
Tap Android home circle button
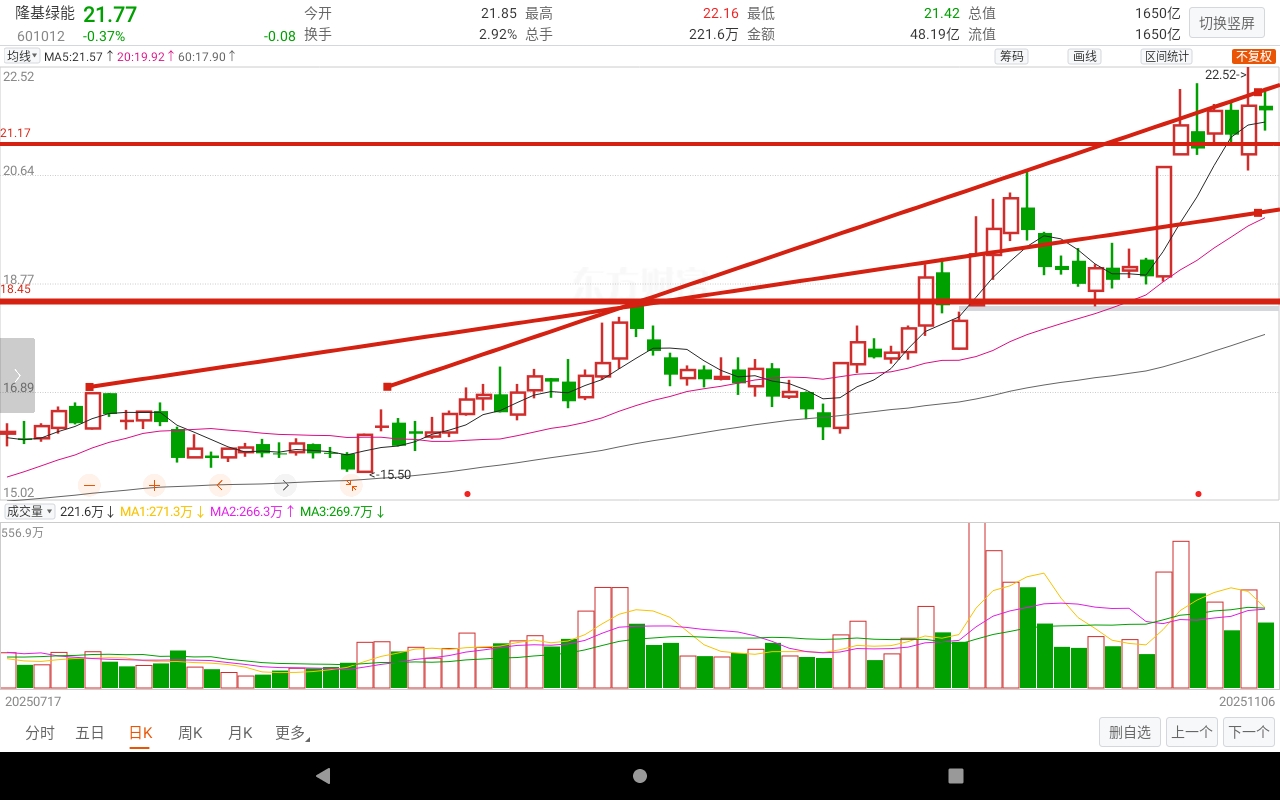click(640, 776)
